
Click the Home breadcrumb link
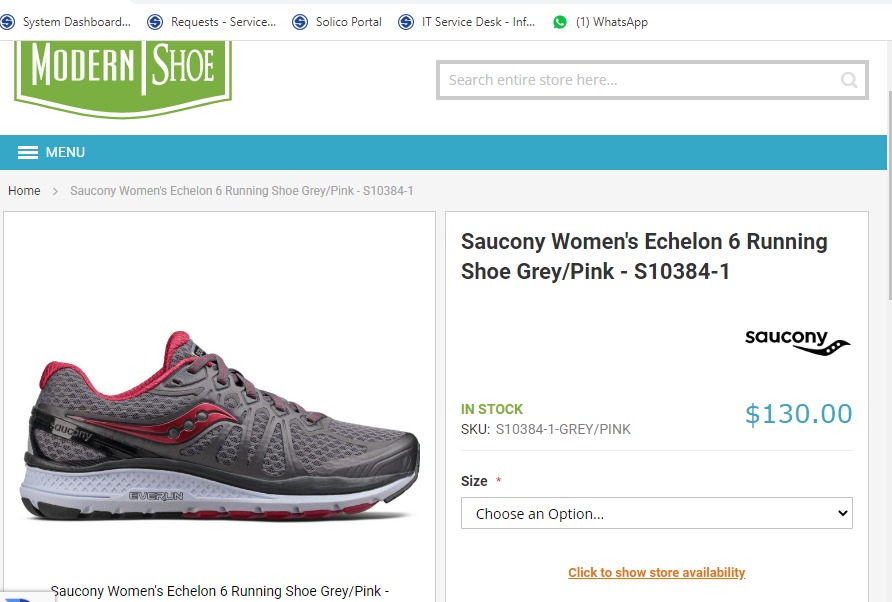[x=24, y=191]
